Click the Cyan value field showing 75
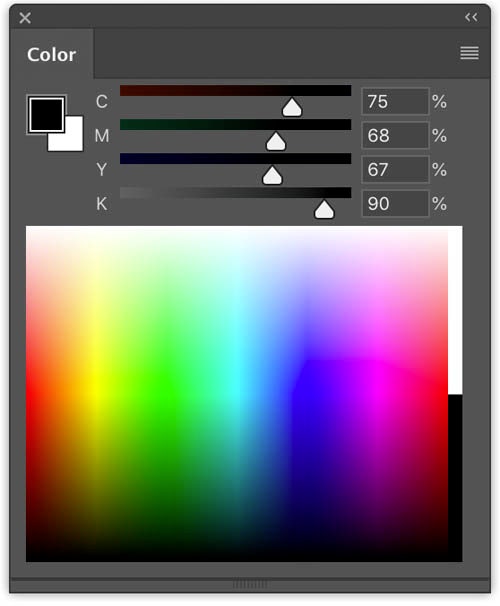500x606 pixels. (x=395, y=102)
